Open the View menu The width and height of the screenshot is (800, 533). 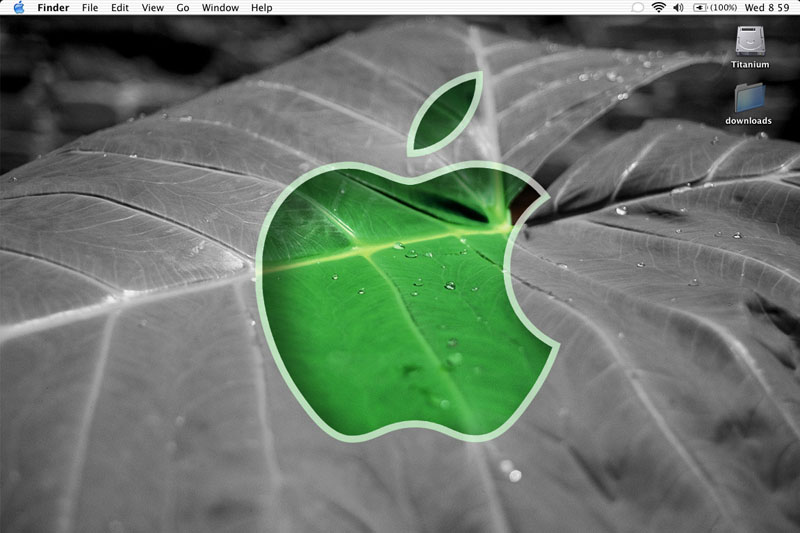click(153, 8)
